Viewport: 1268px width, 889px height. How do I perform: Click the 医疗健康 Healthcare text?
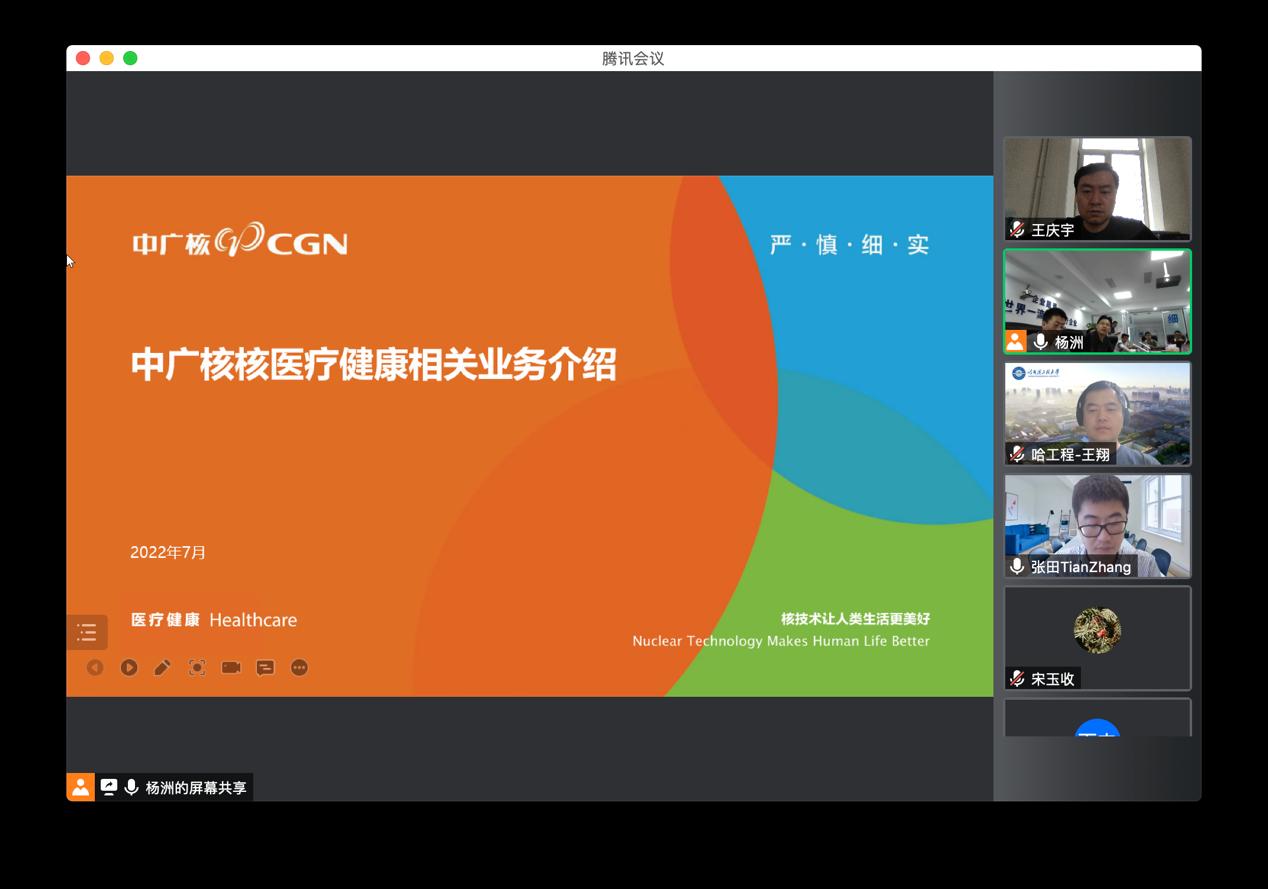tap(214, 620)
